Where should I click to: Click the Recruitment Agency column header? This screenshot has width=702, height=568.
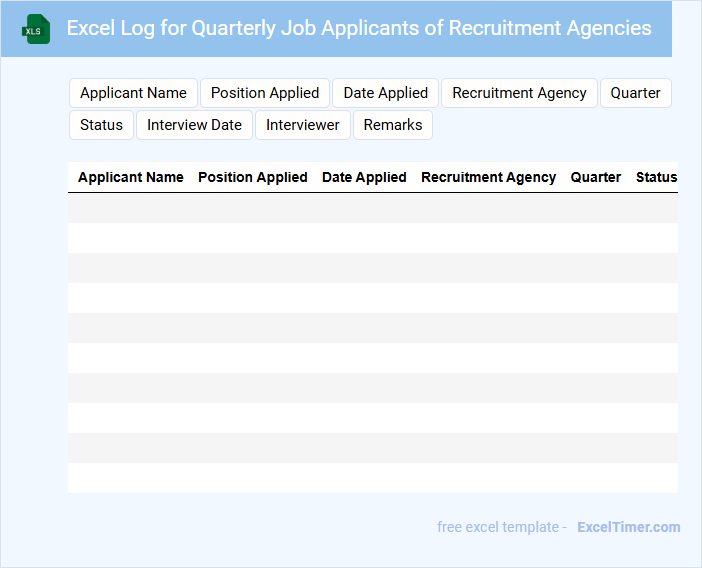click(x=488, y=177)
